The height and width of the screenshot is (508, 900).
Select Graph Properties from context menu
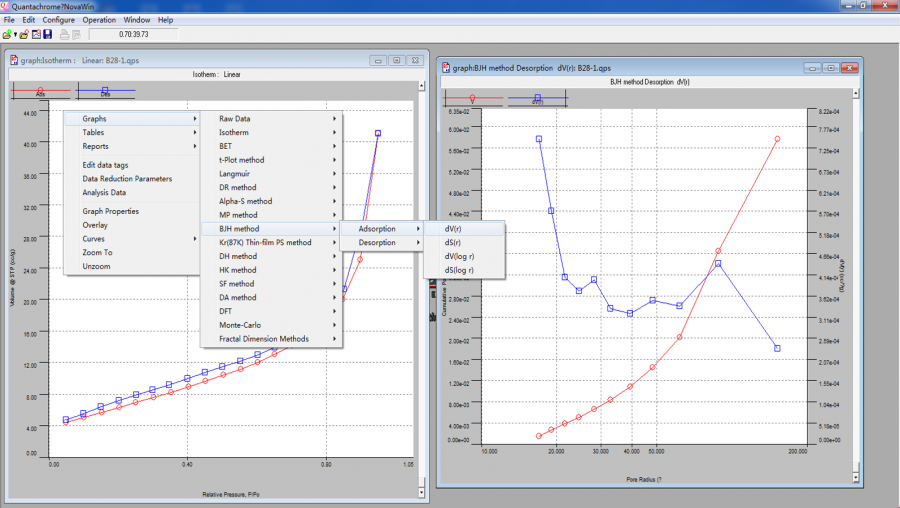110,211
